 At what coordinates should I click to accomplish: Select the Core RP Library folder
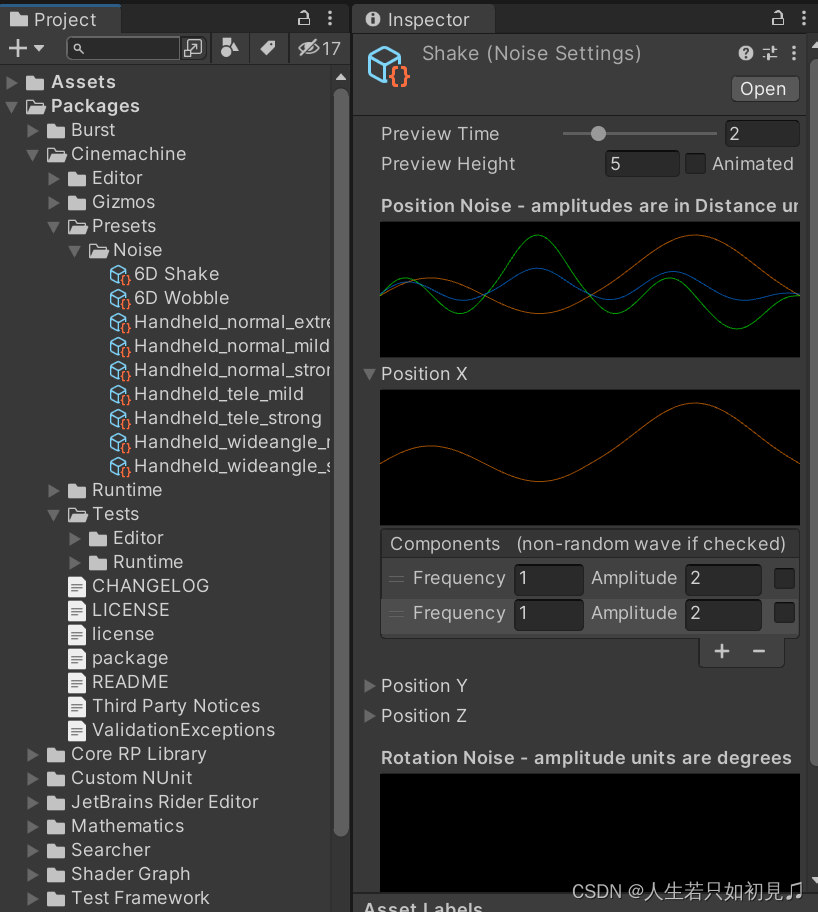(126, 754)
